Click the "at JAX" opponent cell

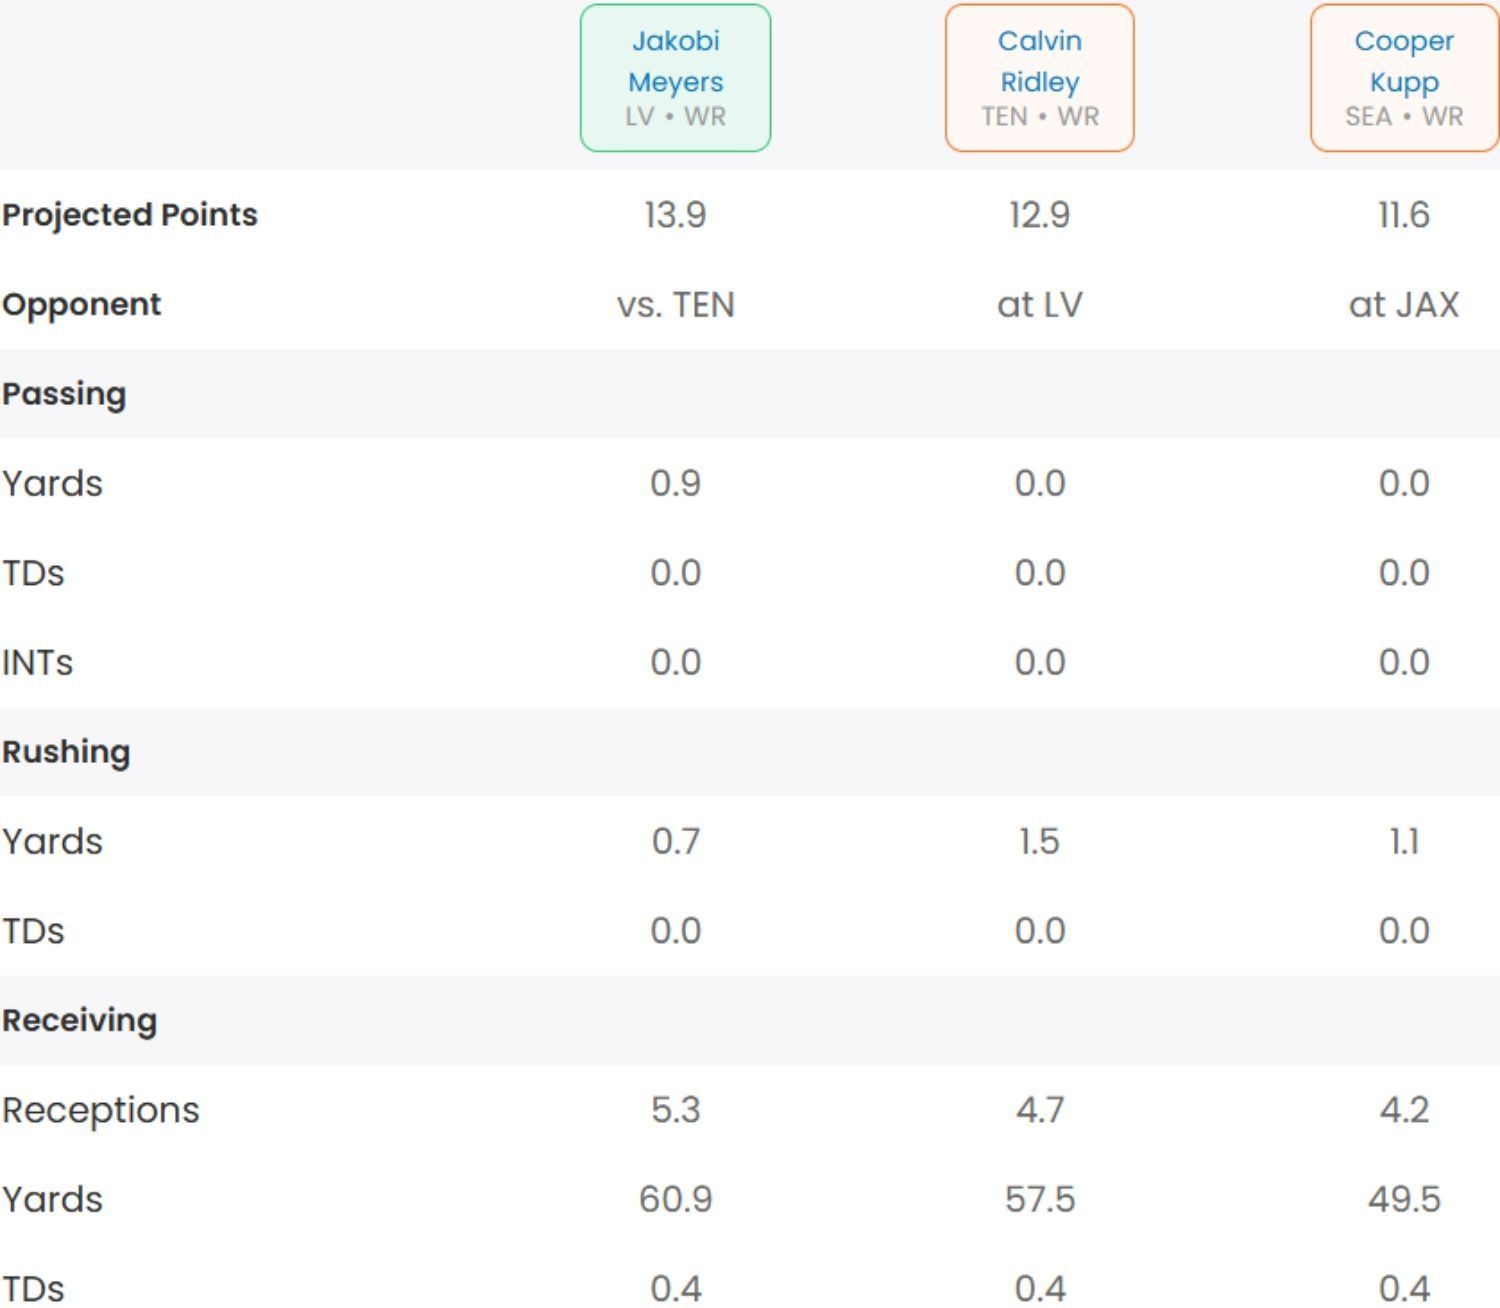click(1404, 304)
